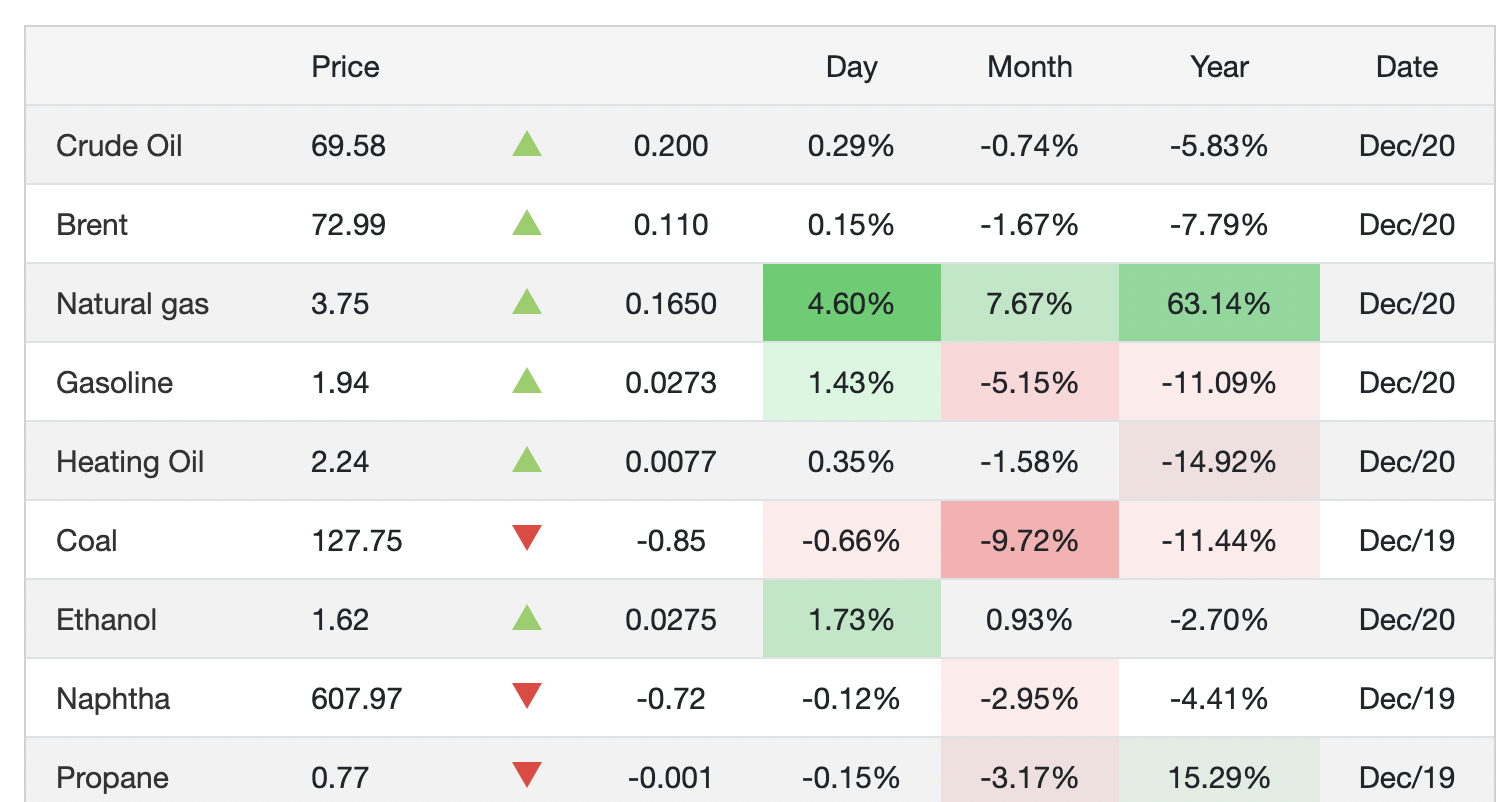Sort by the Month column header

coord(1030,67)
